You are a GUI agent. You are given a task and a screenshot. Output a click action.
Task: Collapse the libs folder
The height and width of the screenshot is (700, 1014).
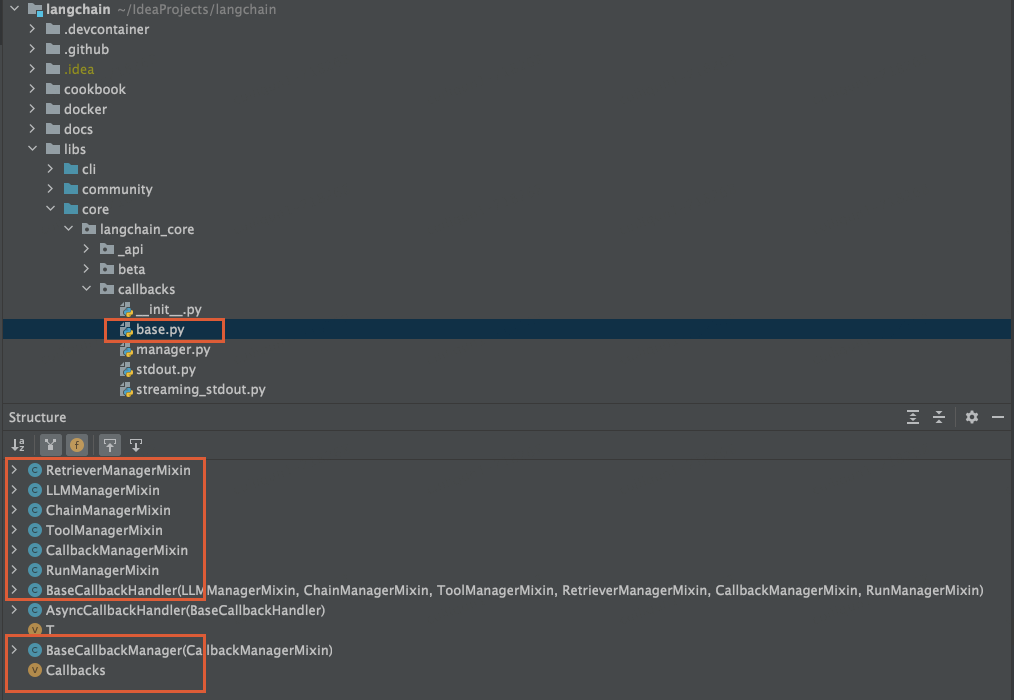tap(32, 149)
